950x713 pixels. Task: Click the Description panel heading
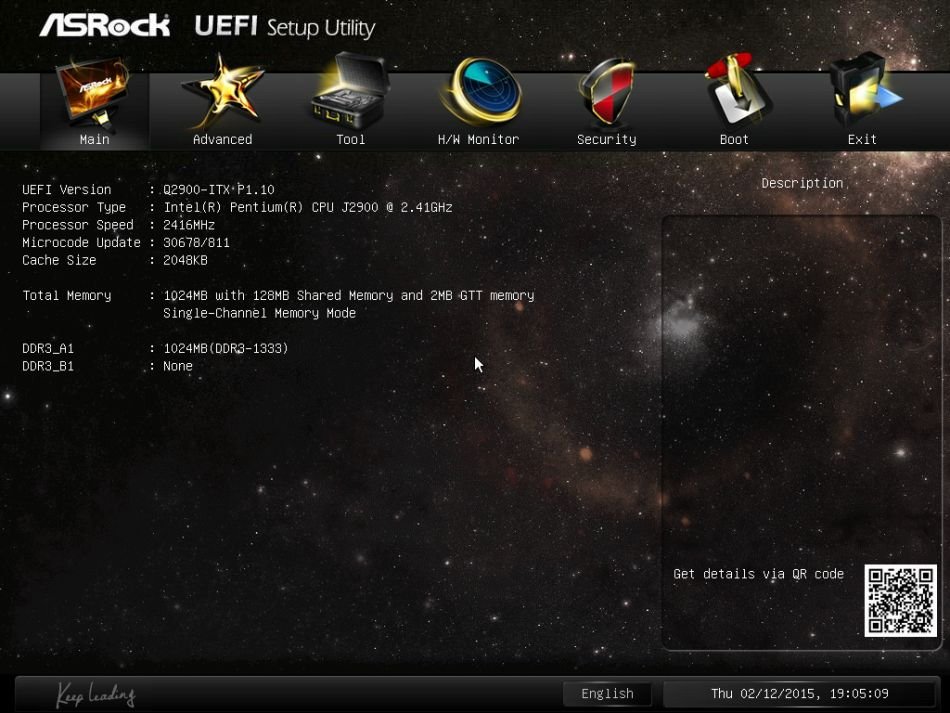point(802,183)
